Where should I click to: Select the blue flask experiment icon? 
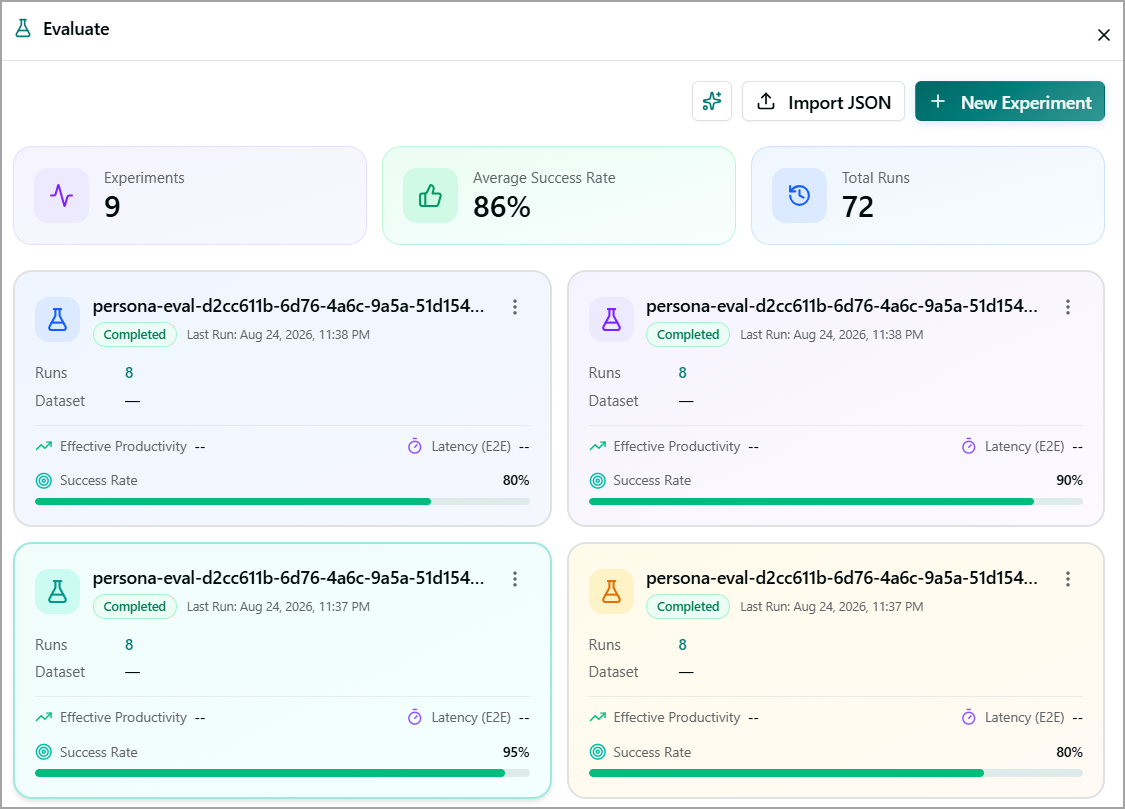57,319
